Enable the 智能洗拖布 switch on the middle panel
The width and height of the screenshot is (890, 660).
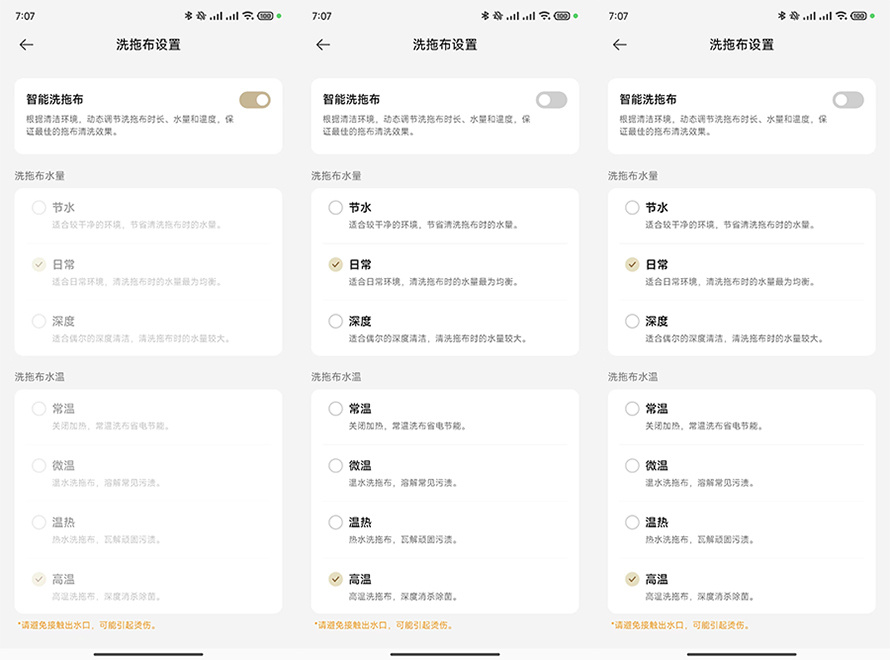point(551,100)
